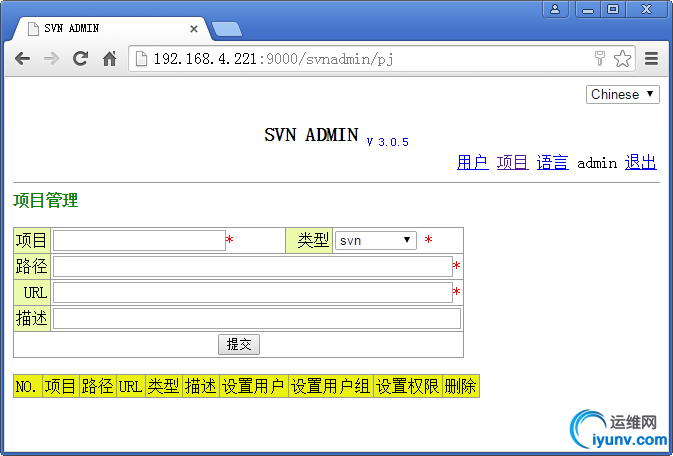
Task: Click the SVN ADMIN page title
Action: click(311, 135)
